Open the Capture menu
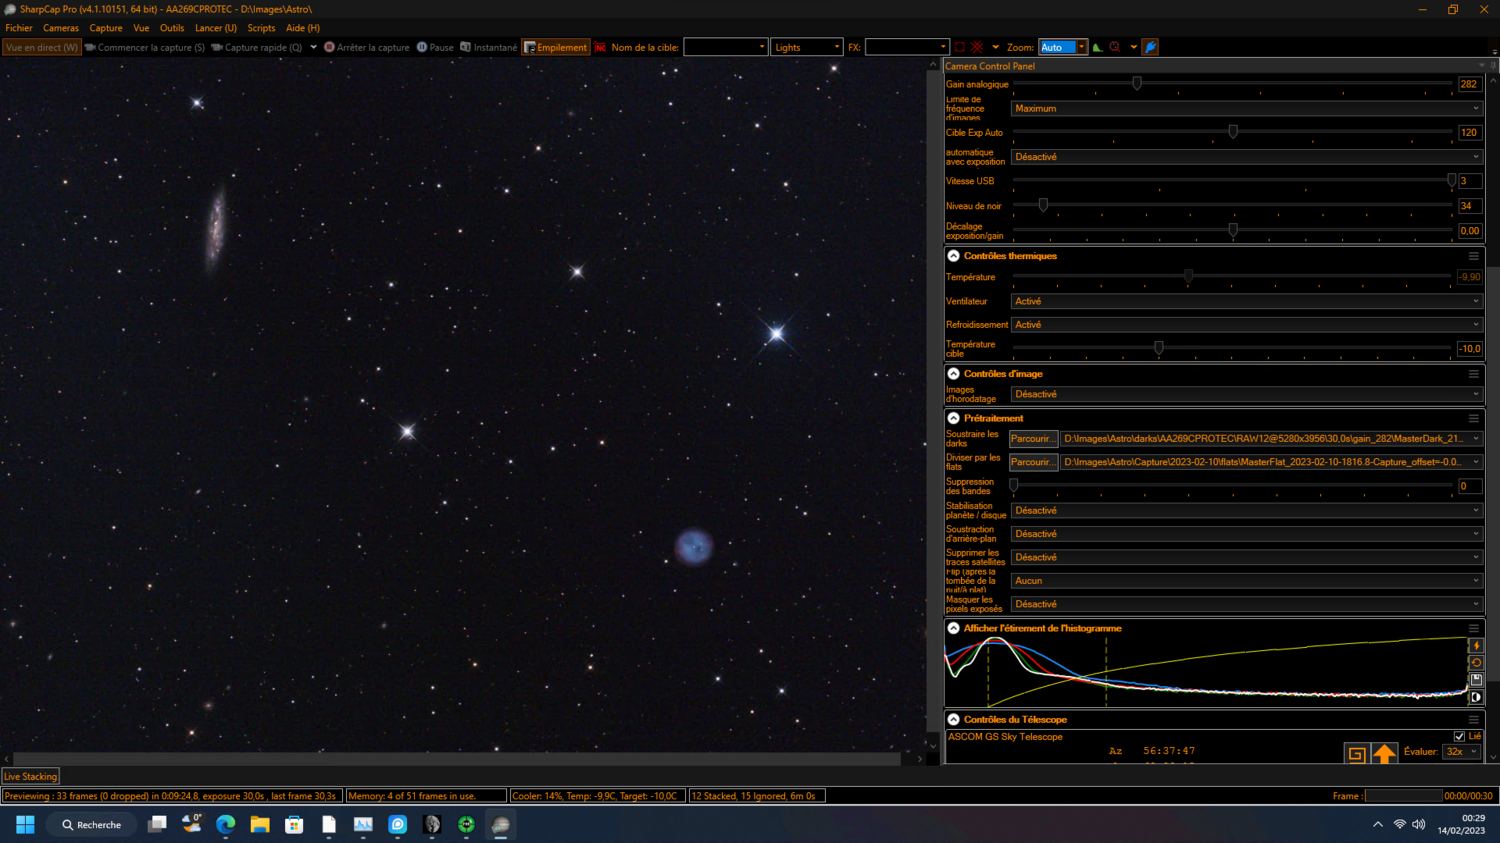 (106, 28)
